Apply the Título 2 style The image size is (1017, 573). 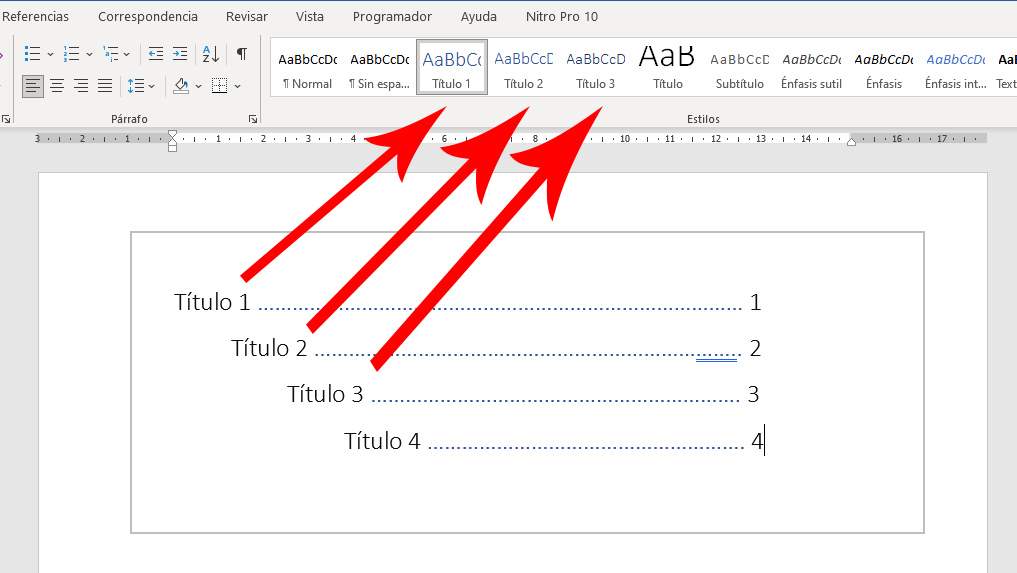(x=524, y=68)
